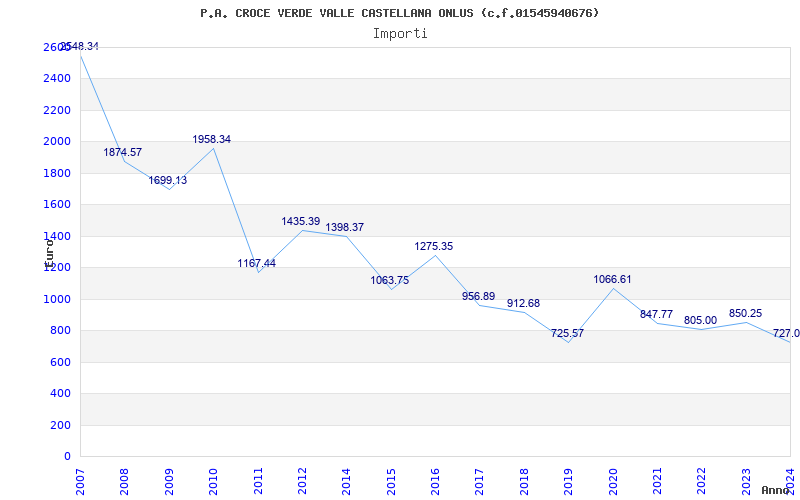Viewport: 800px width, 500px height.
Task: Click the y-axis value 2000
Action: tap(58, 141)
